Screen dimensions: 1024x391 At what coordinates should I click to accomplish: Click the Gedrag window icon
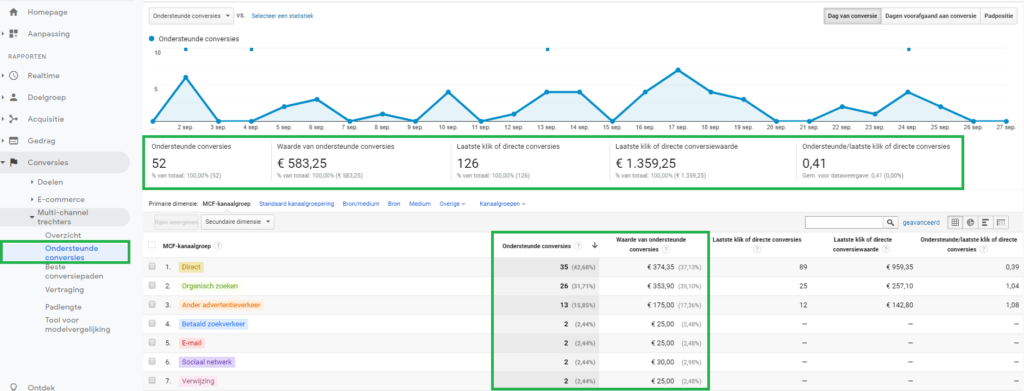tap(13, 140)
